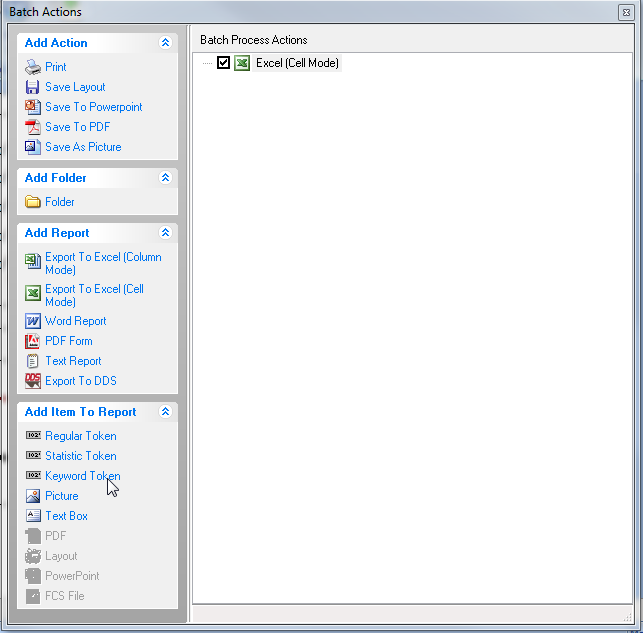The width and height of the screenshot is (643, 633).
Task: Click the Keyword Token icon
Action: pos(33,475)
